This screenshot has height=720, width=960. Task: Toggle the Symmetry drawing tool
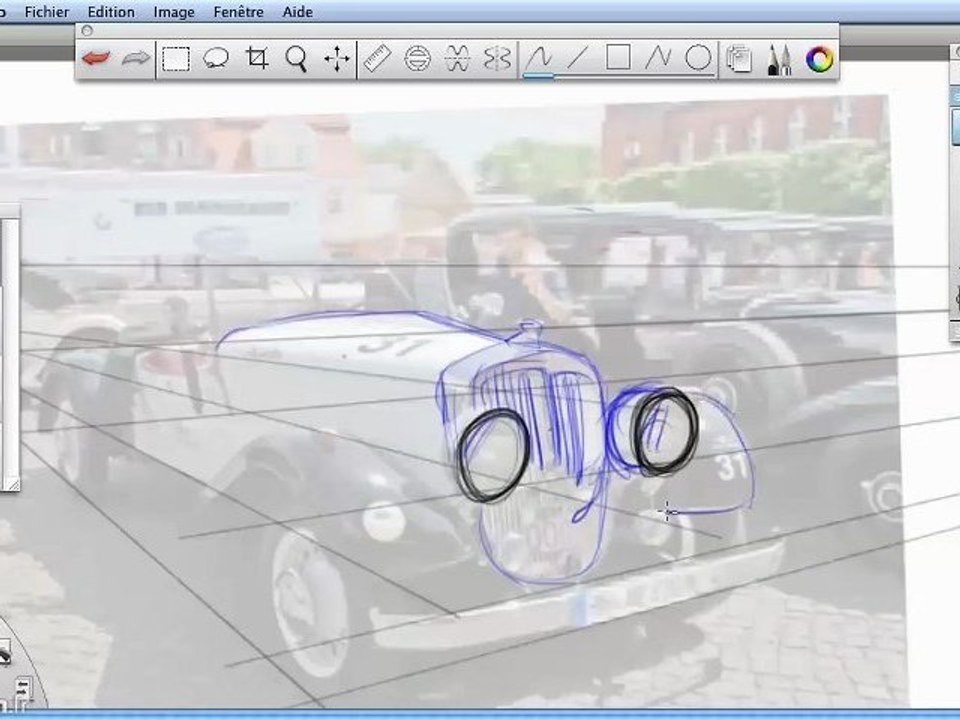coord(497,59)
